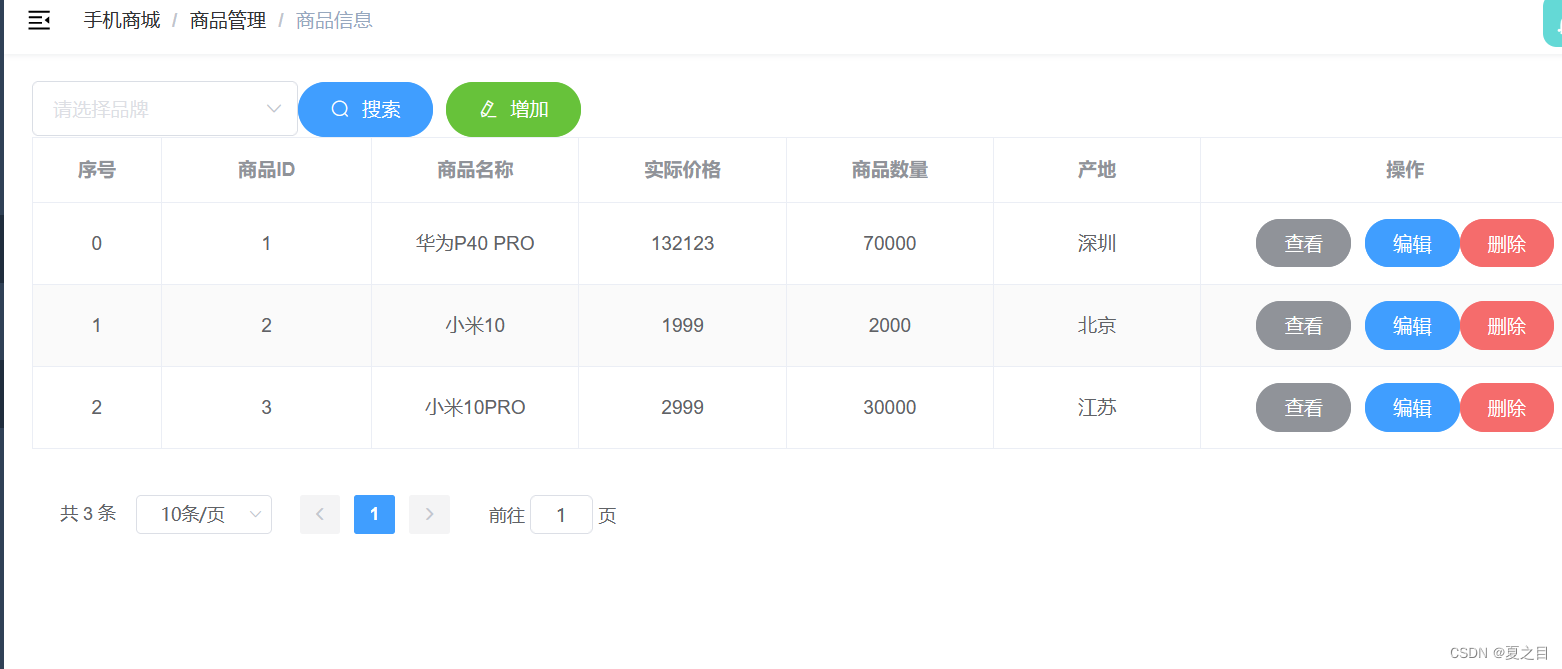
Task: Click the origin cell 深圳
Action: (1097, 243)
